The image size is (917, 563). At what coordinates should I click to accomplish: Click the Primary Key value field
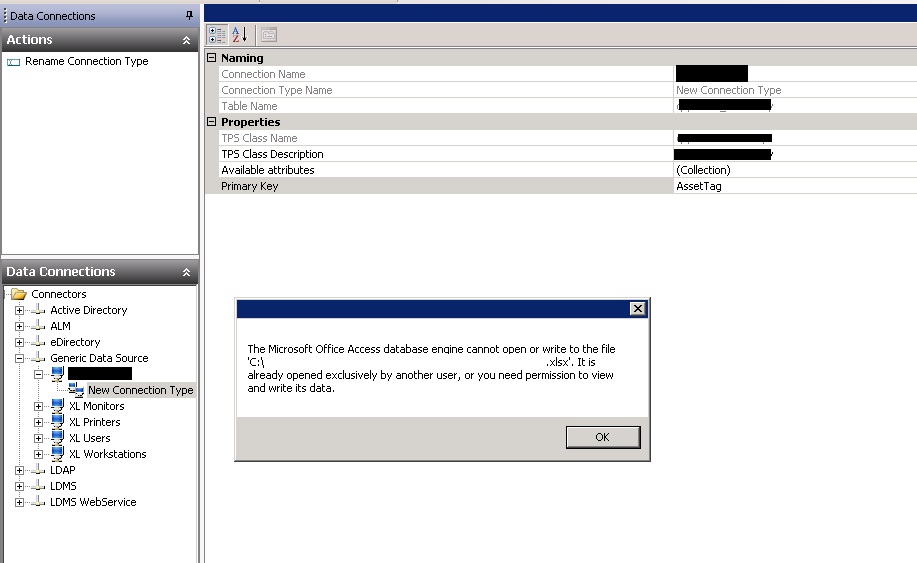(790, 186)
